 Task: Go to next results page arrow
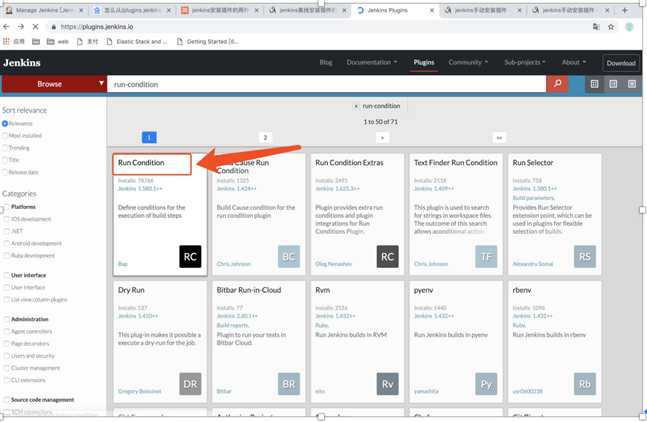(x=382, y=137)
